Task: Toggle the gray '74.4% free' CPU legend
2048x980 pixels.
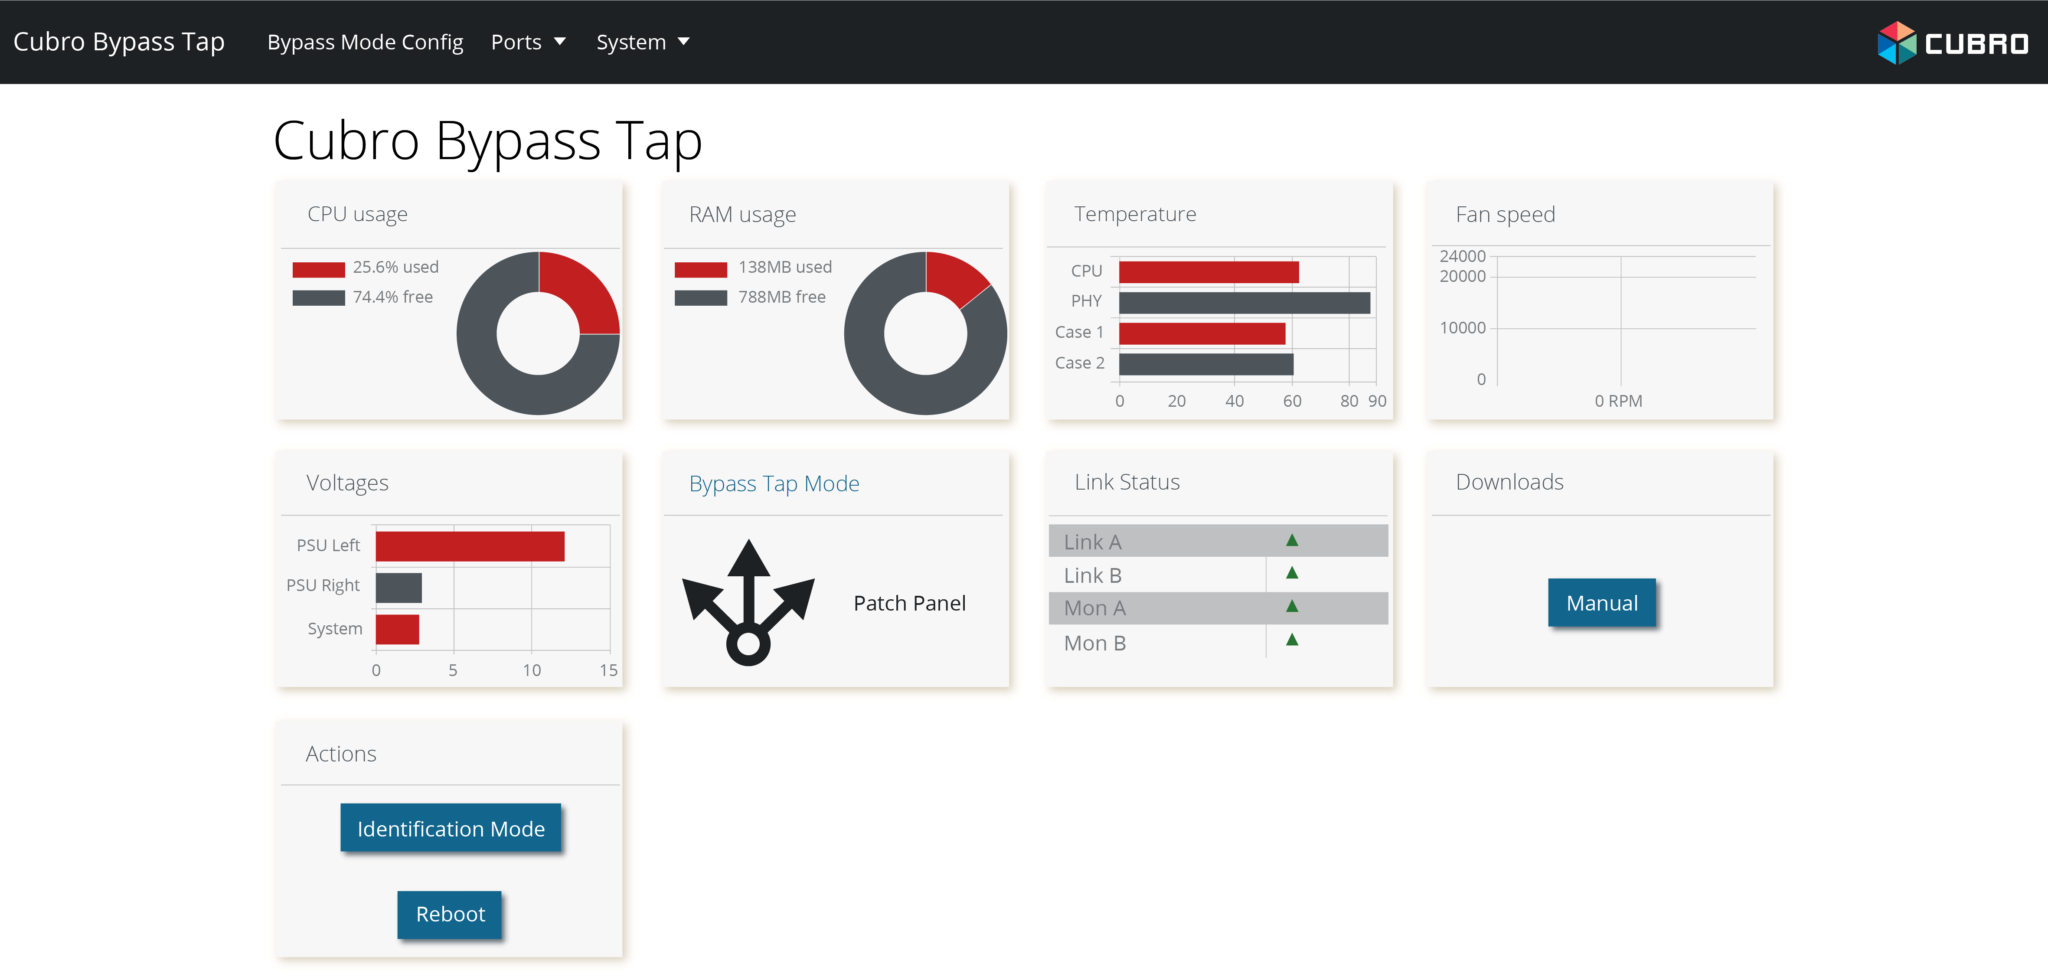Action: 363,298
